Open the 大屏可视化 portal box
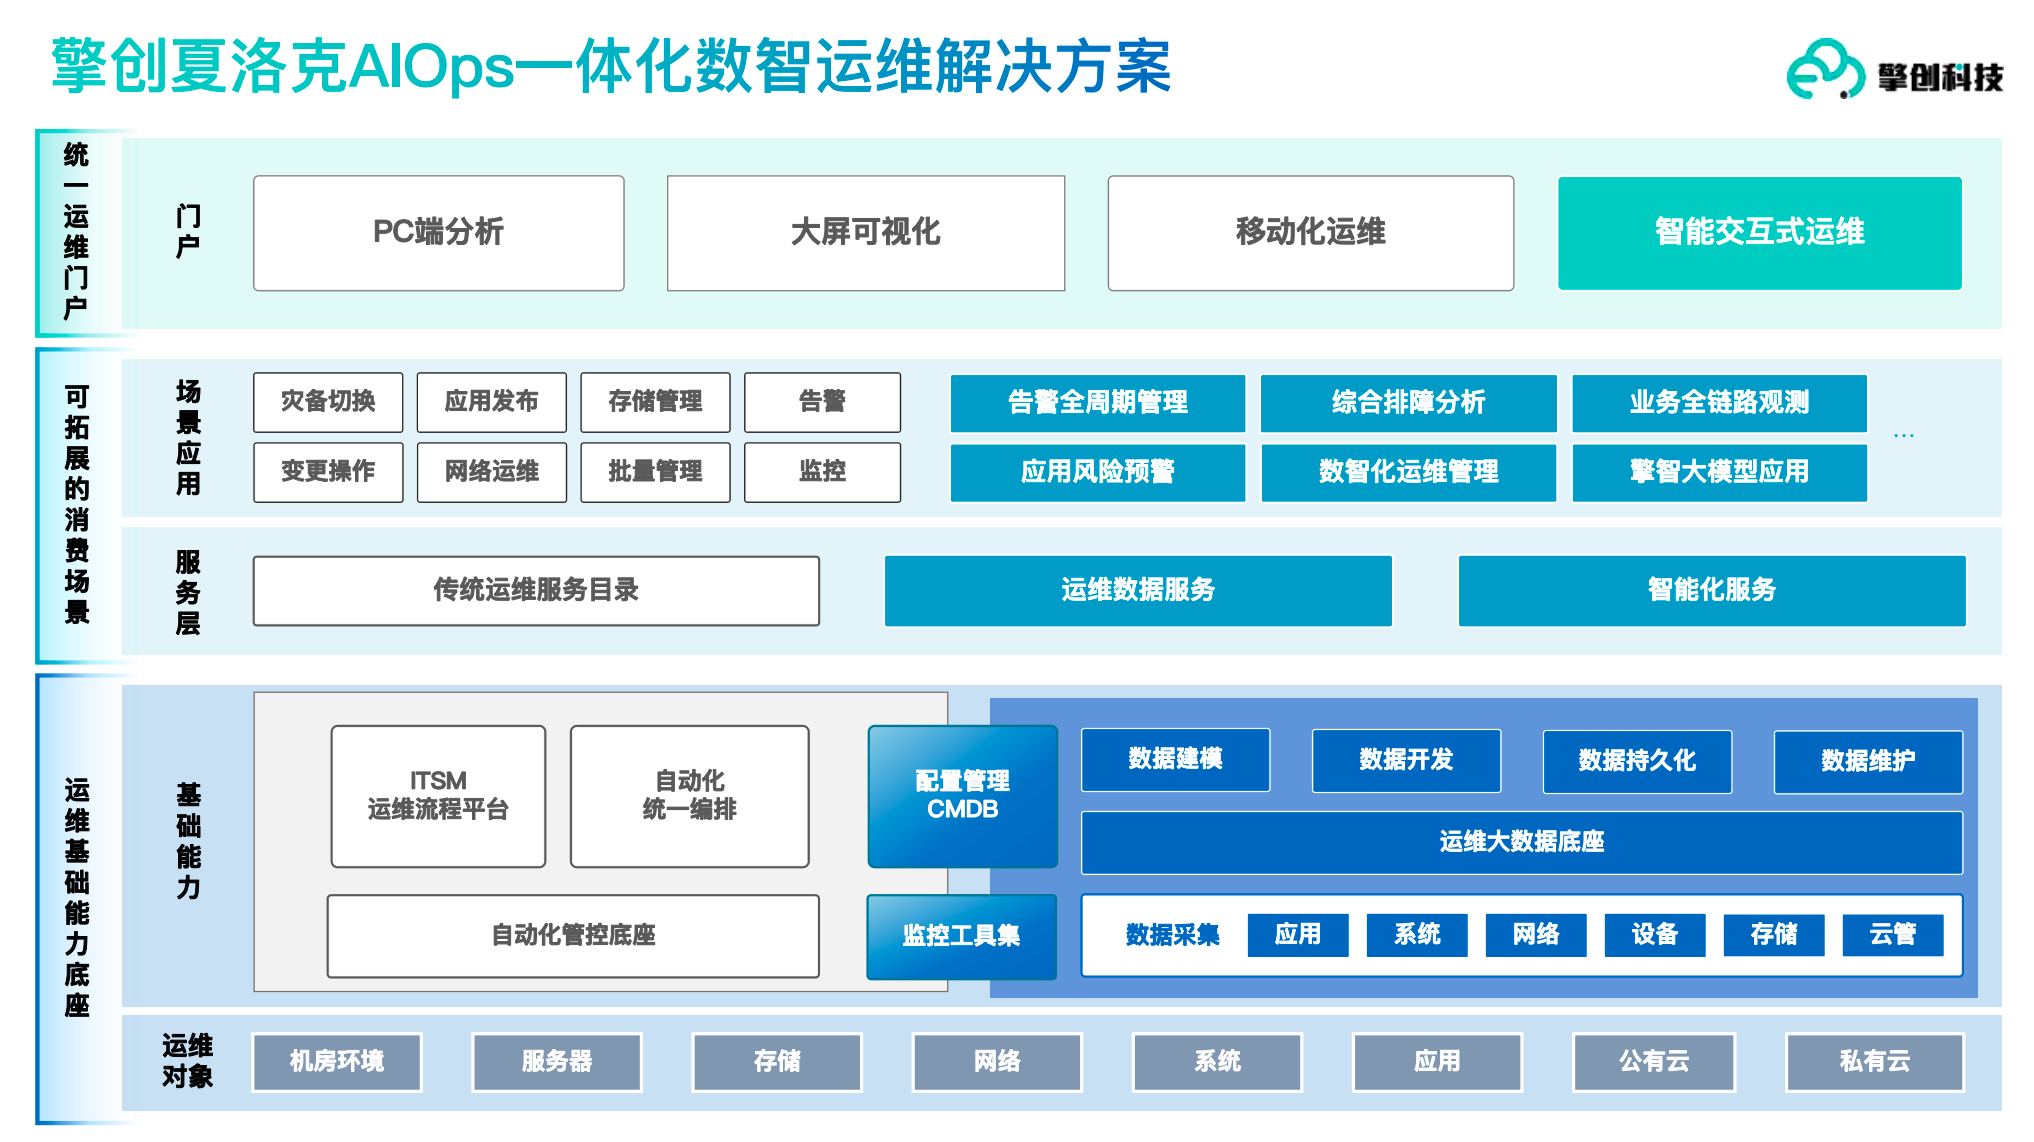 [x=865, y=233]
